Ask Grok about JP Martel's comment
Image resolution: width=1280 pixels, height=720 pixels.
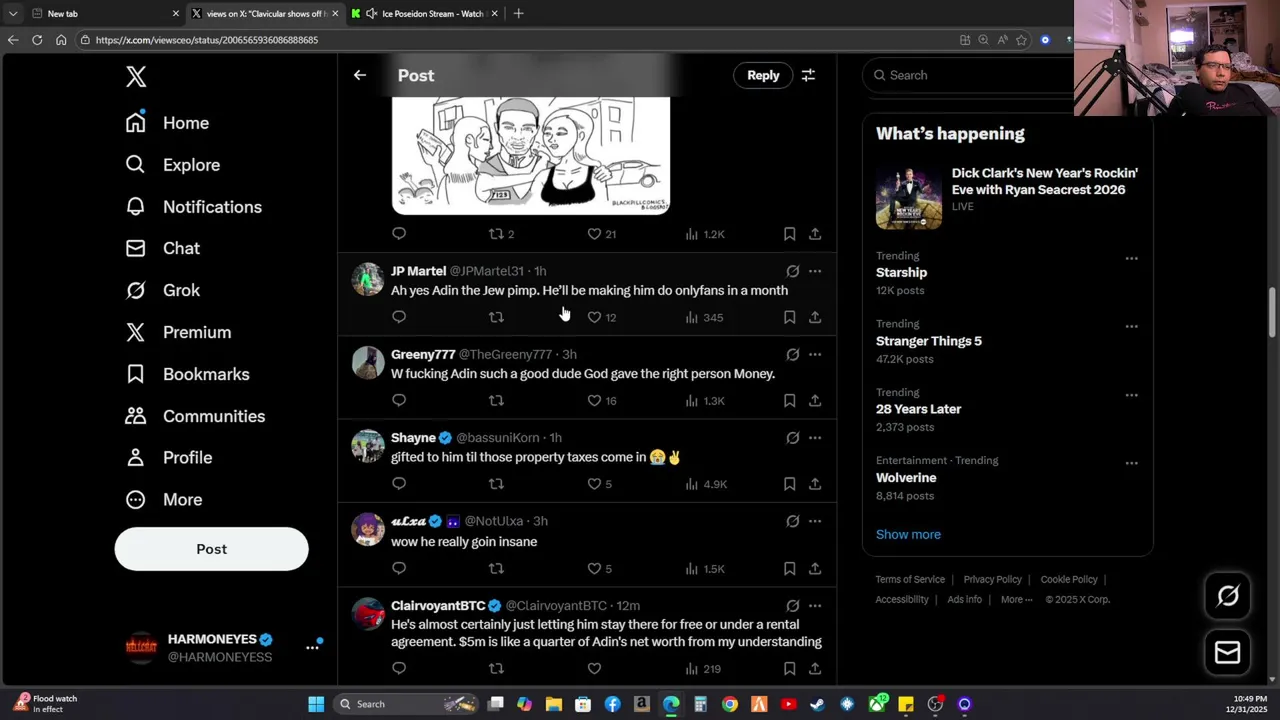coord(792,271)
